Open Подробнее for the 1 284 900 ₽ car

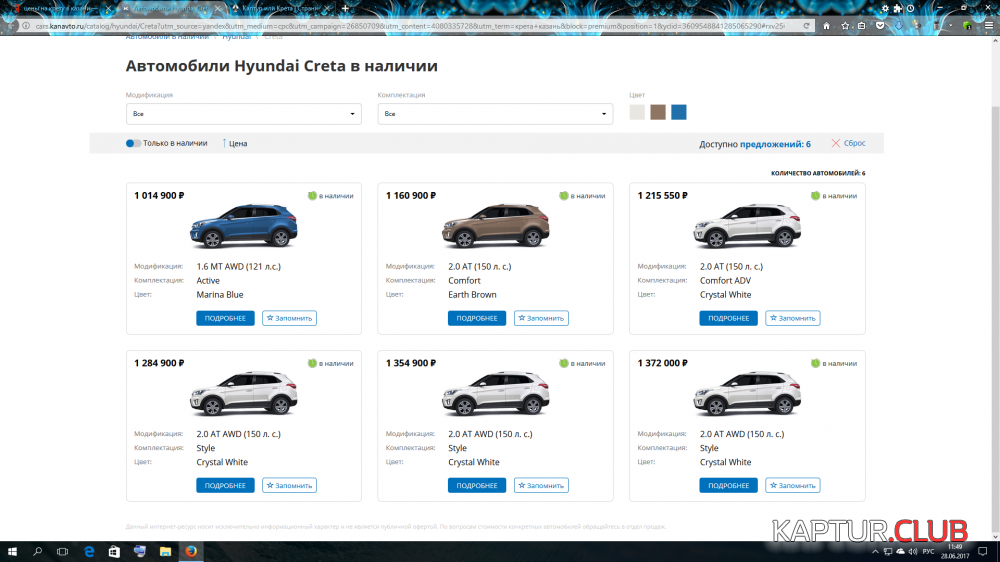coord(225,485)
